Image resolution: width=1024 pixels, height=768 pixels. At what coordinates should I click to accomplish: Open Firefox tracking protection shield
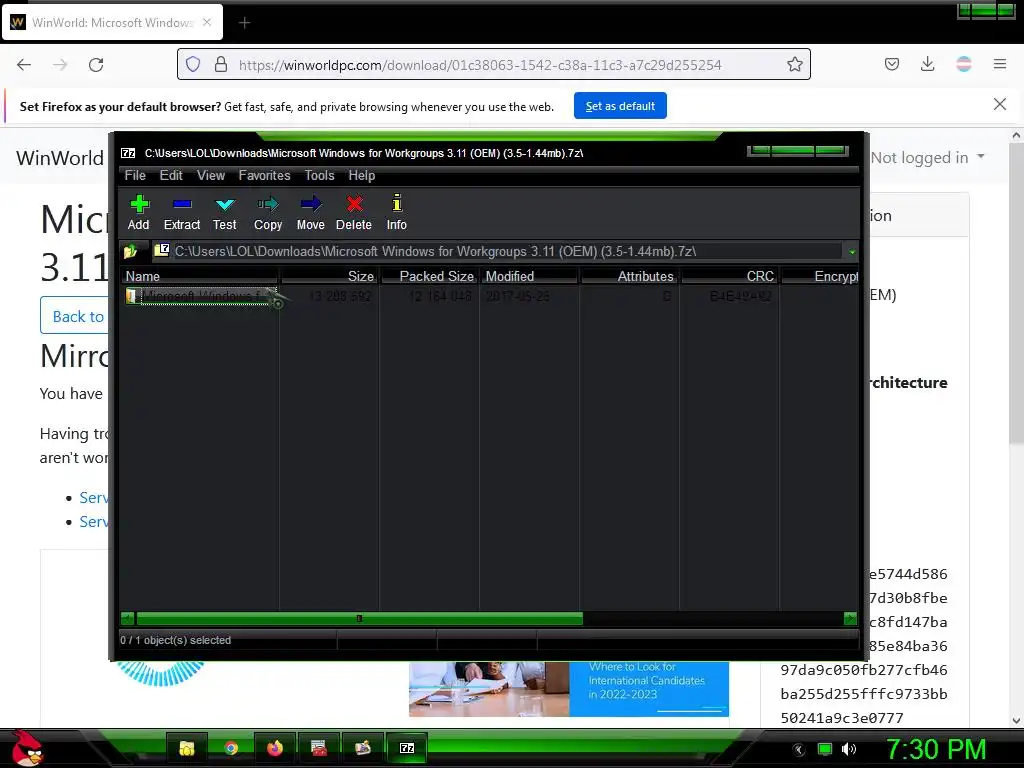tap(193, 64)
